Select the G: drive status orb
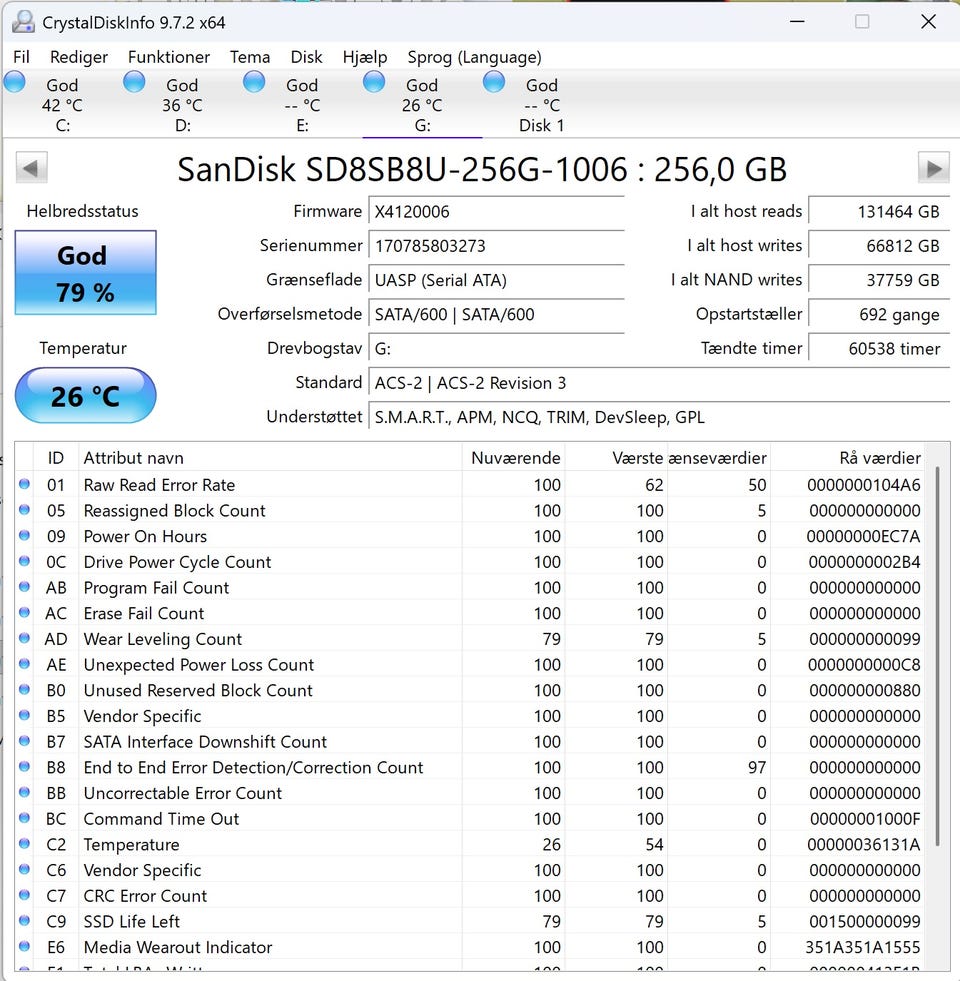This screenshot has width=960, height=981. point(374,82)
